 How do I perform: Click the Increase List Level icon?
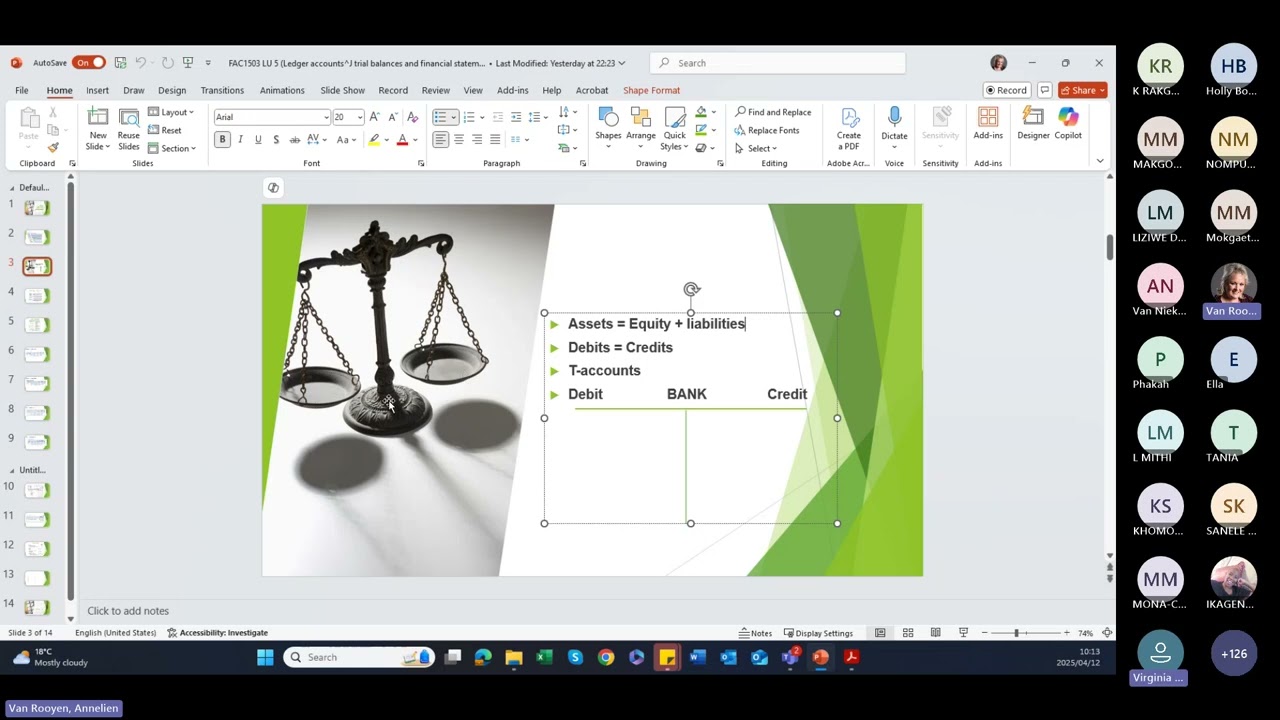point(516,117)
